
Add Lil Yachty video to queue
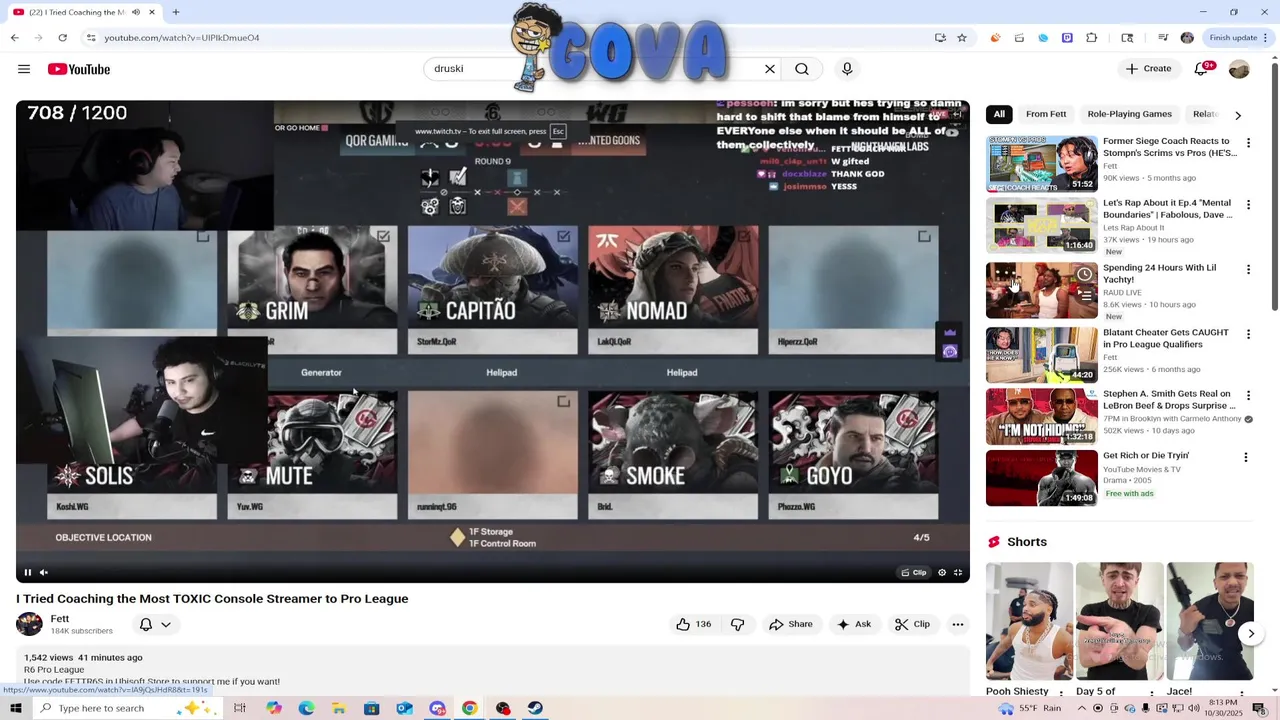click(x=1086, y=296)
